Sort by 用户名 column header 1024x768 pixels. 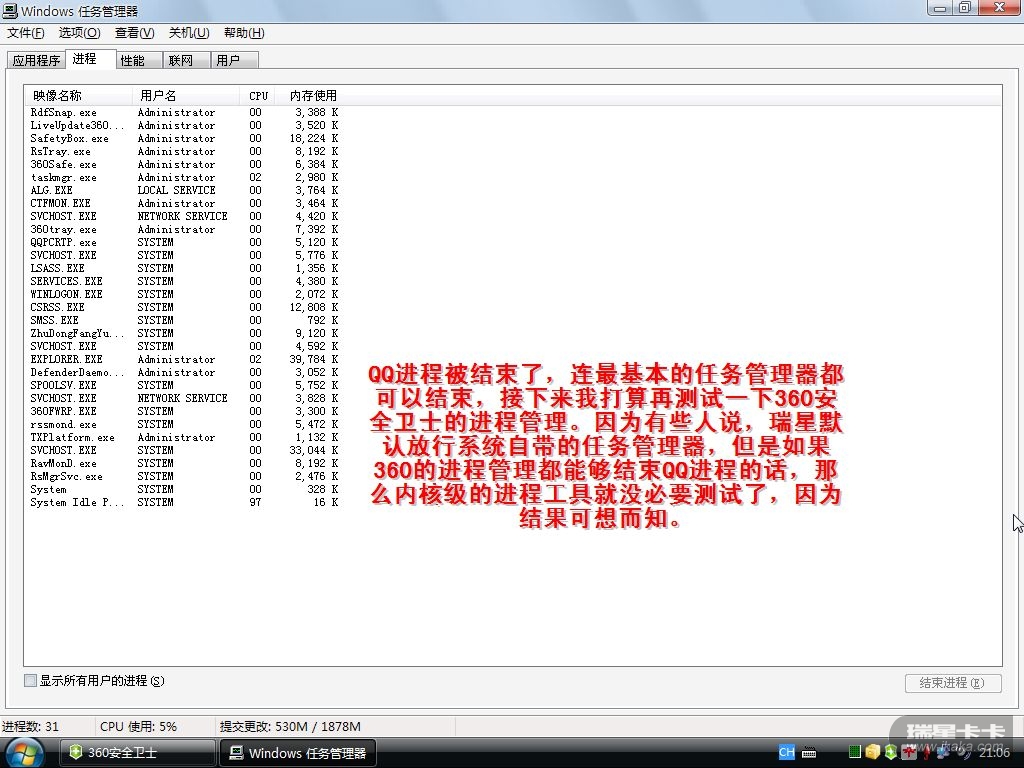point(186,95)
